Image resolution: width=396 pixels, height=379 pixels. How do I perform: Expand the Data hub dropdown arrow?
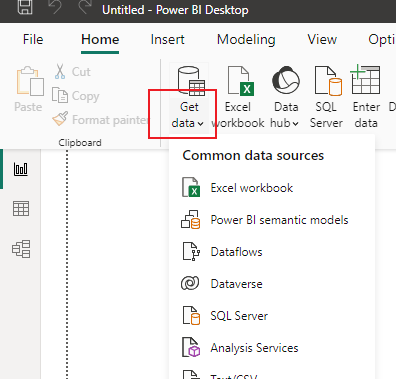click(x=295, y=124)
